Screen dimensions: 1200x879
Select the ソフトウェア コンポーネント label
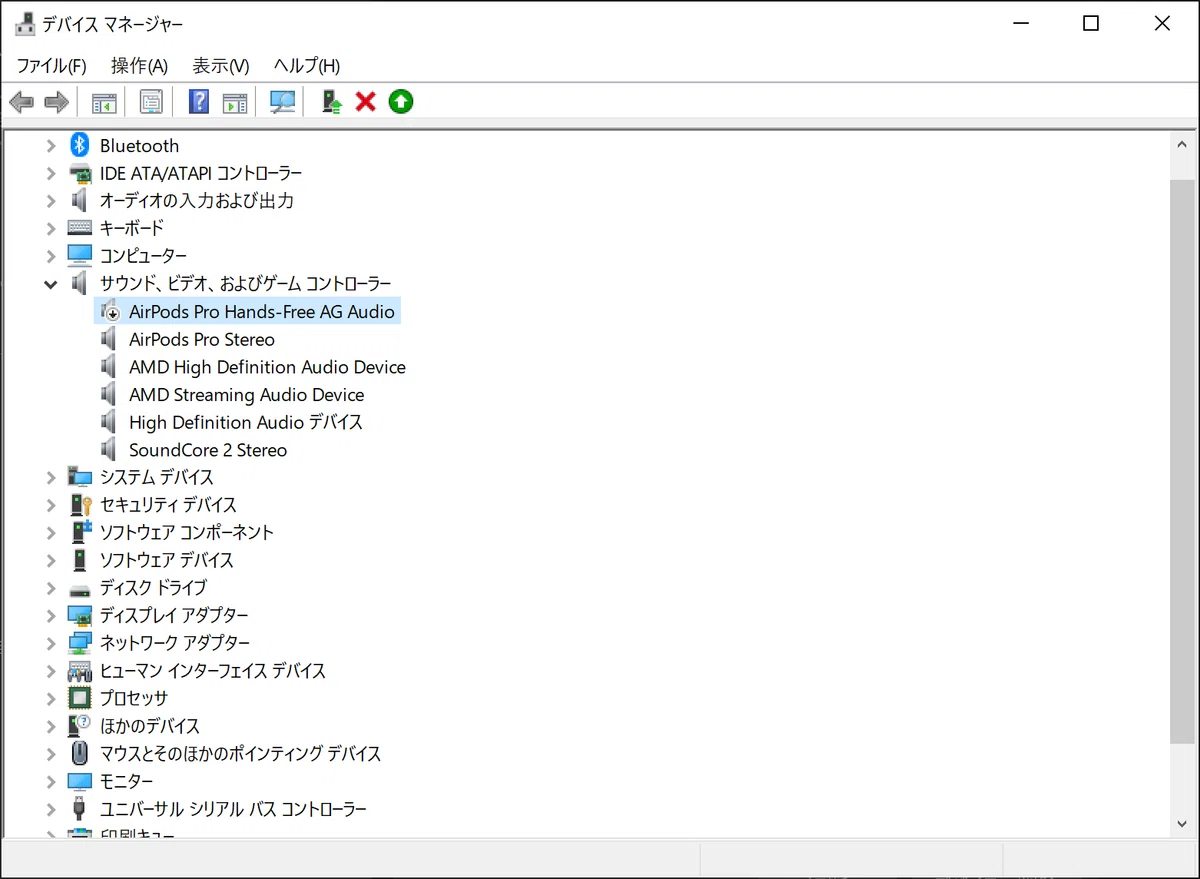click(186, 532)
